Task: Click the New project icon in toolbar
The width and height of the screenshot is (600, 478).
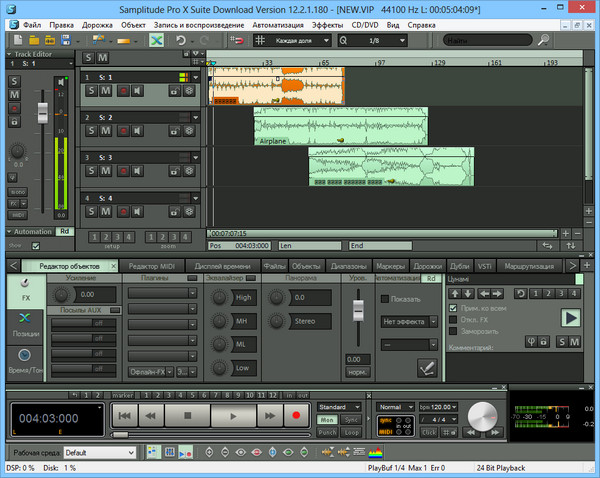Action: coord(18,40)
